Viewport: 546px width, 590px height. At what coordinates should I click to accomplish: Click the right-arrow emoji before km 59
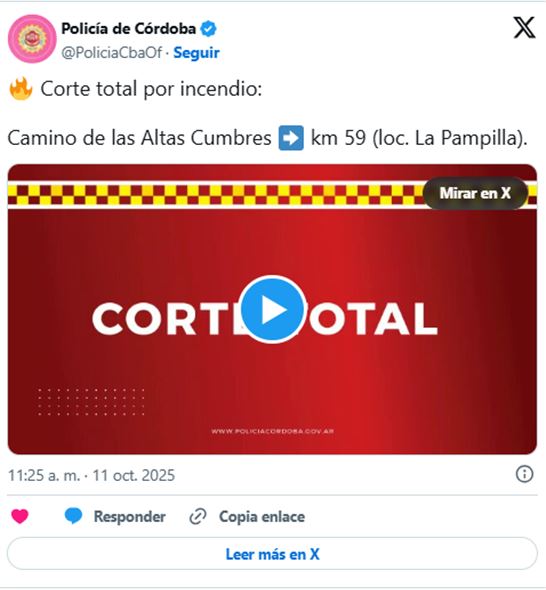coord(291,138)
